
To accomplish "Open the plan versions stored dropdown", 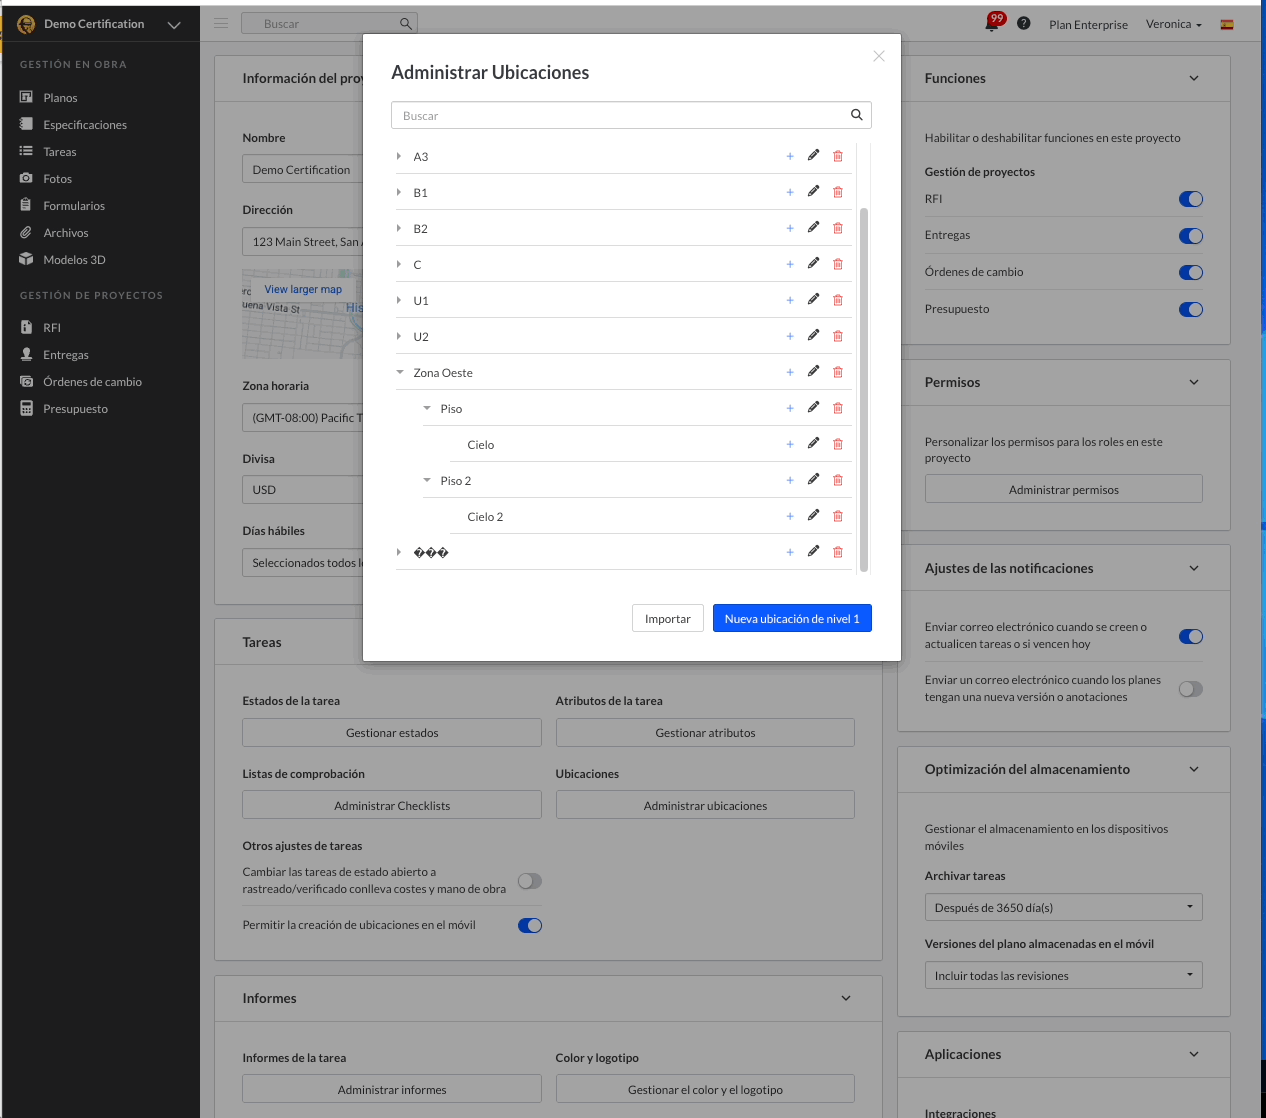I will pyautogui.click(x=1063, y=975).
